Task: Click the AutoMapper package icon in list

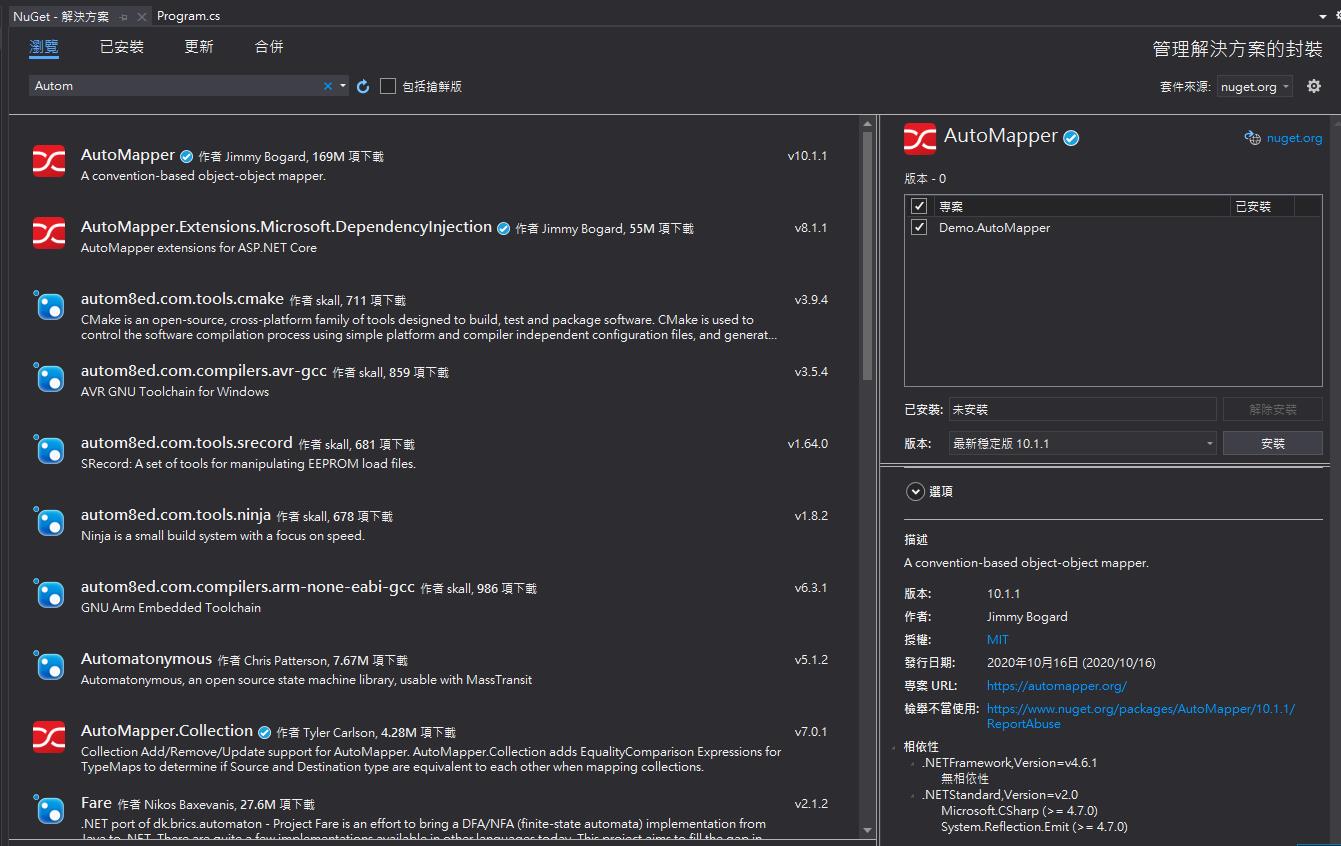Action: point(49,161)
